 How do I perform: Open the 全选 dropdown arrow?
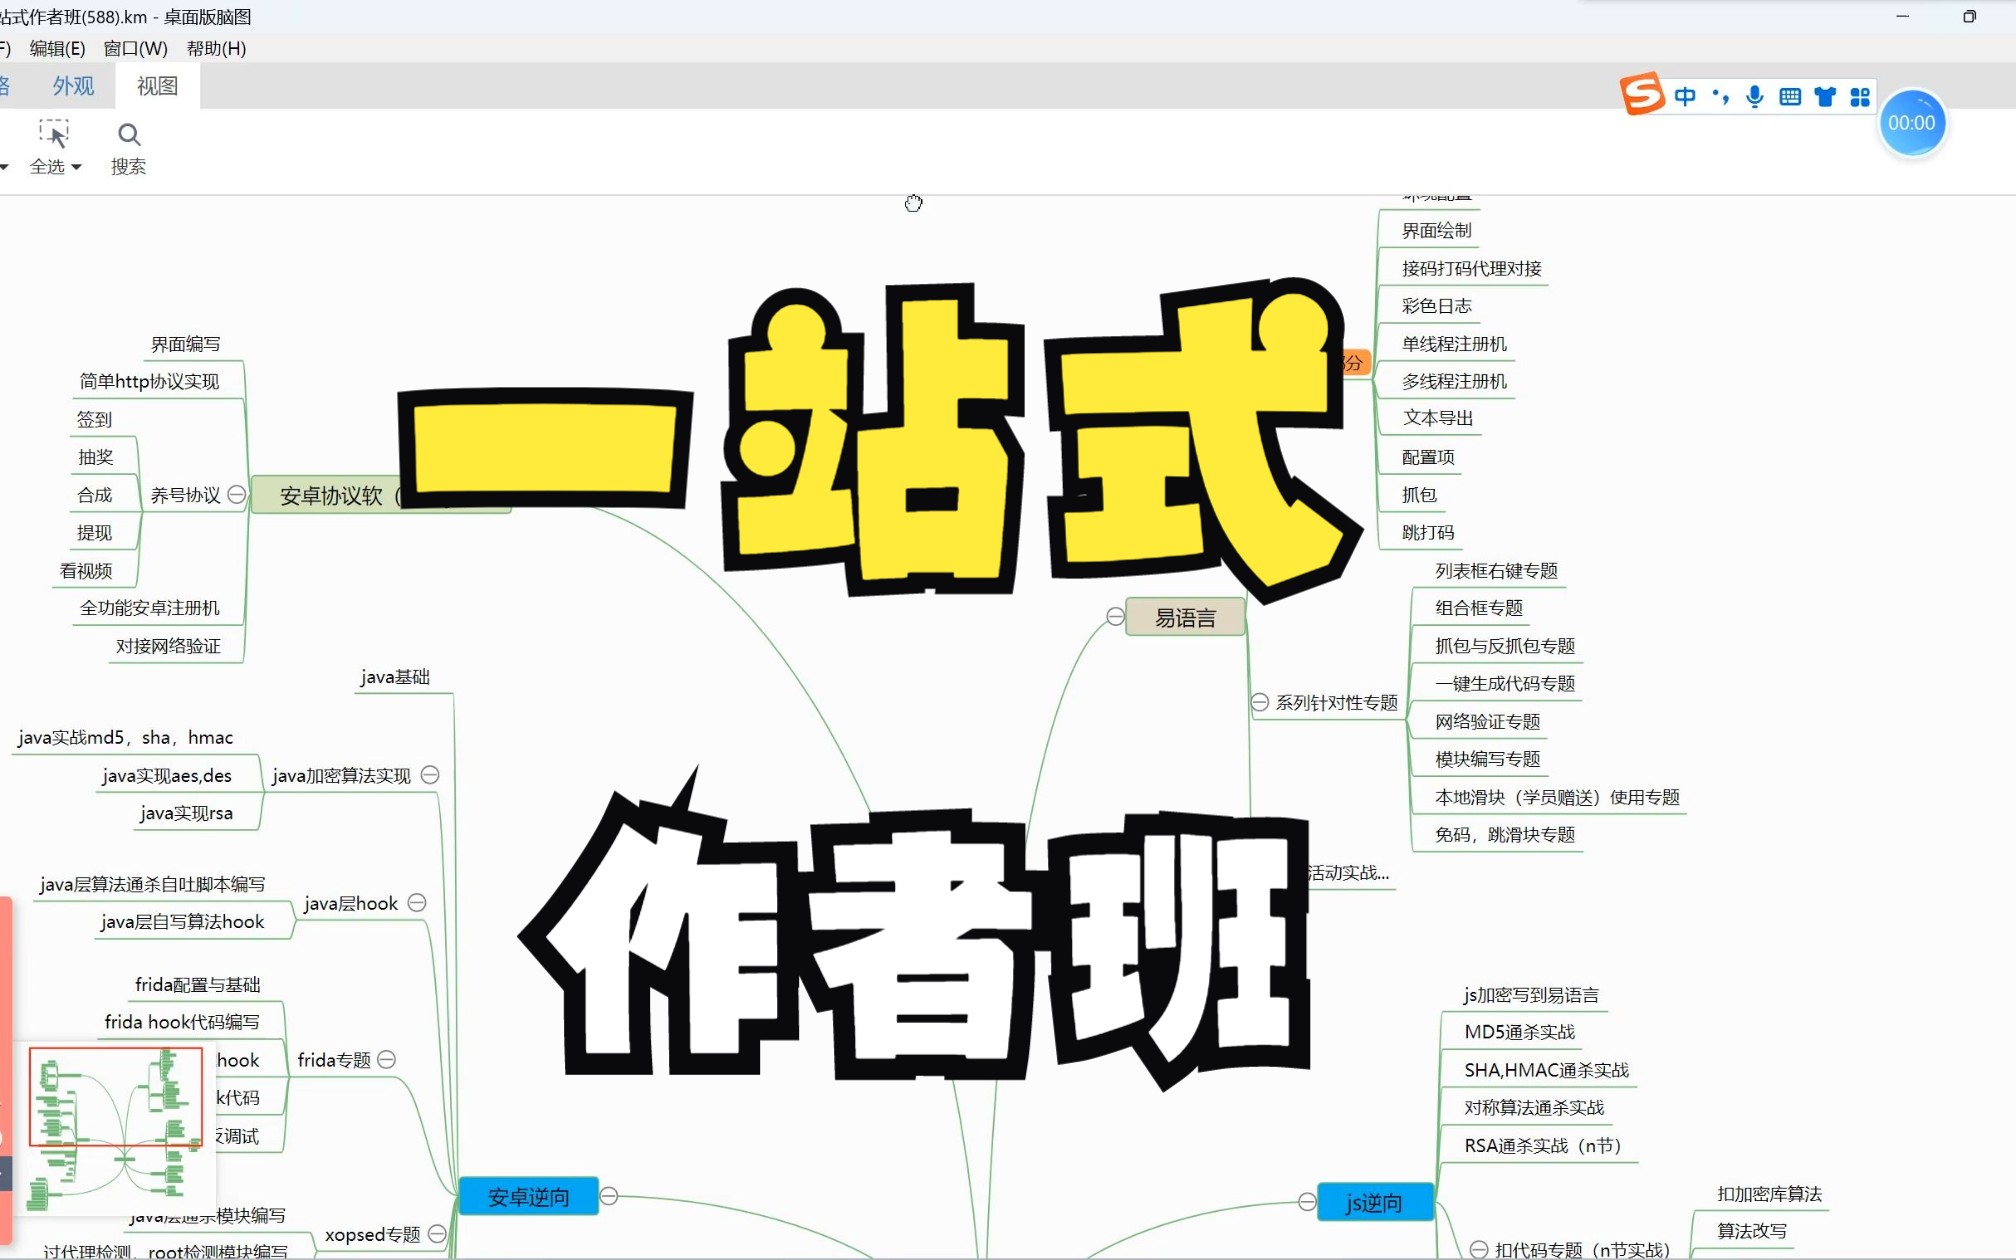(x=76, y=167)
